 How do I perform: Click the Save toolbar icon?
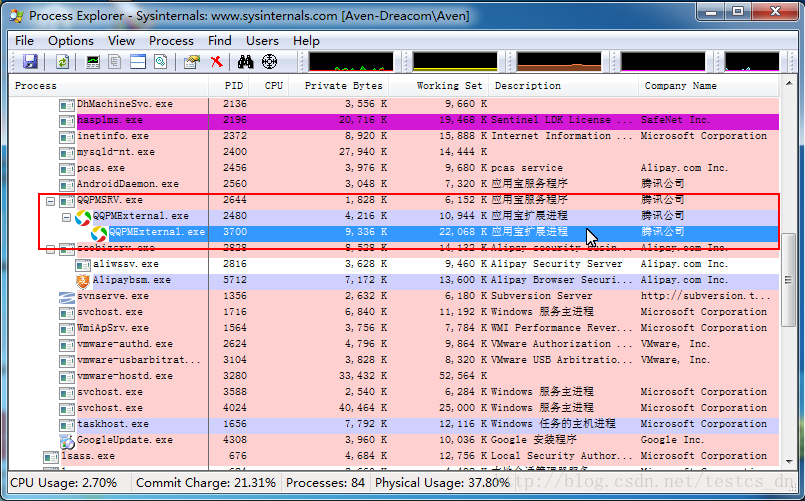pos(30,62)
